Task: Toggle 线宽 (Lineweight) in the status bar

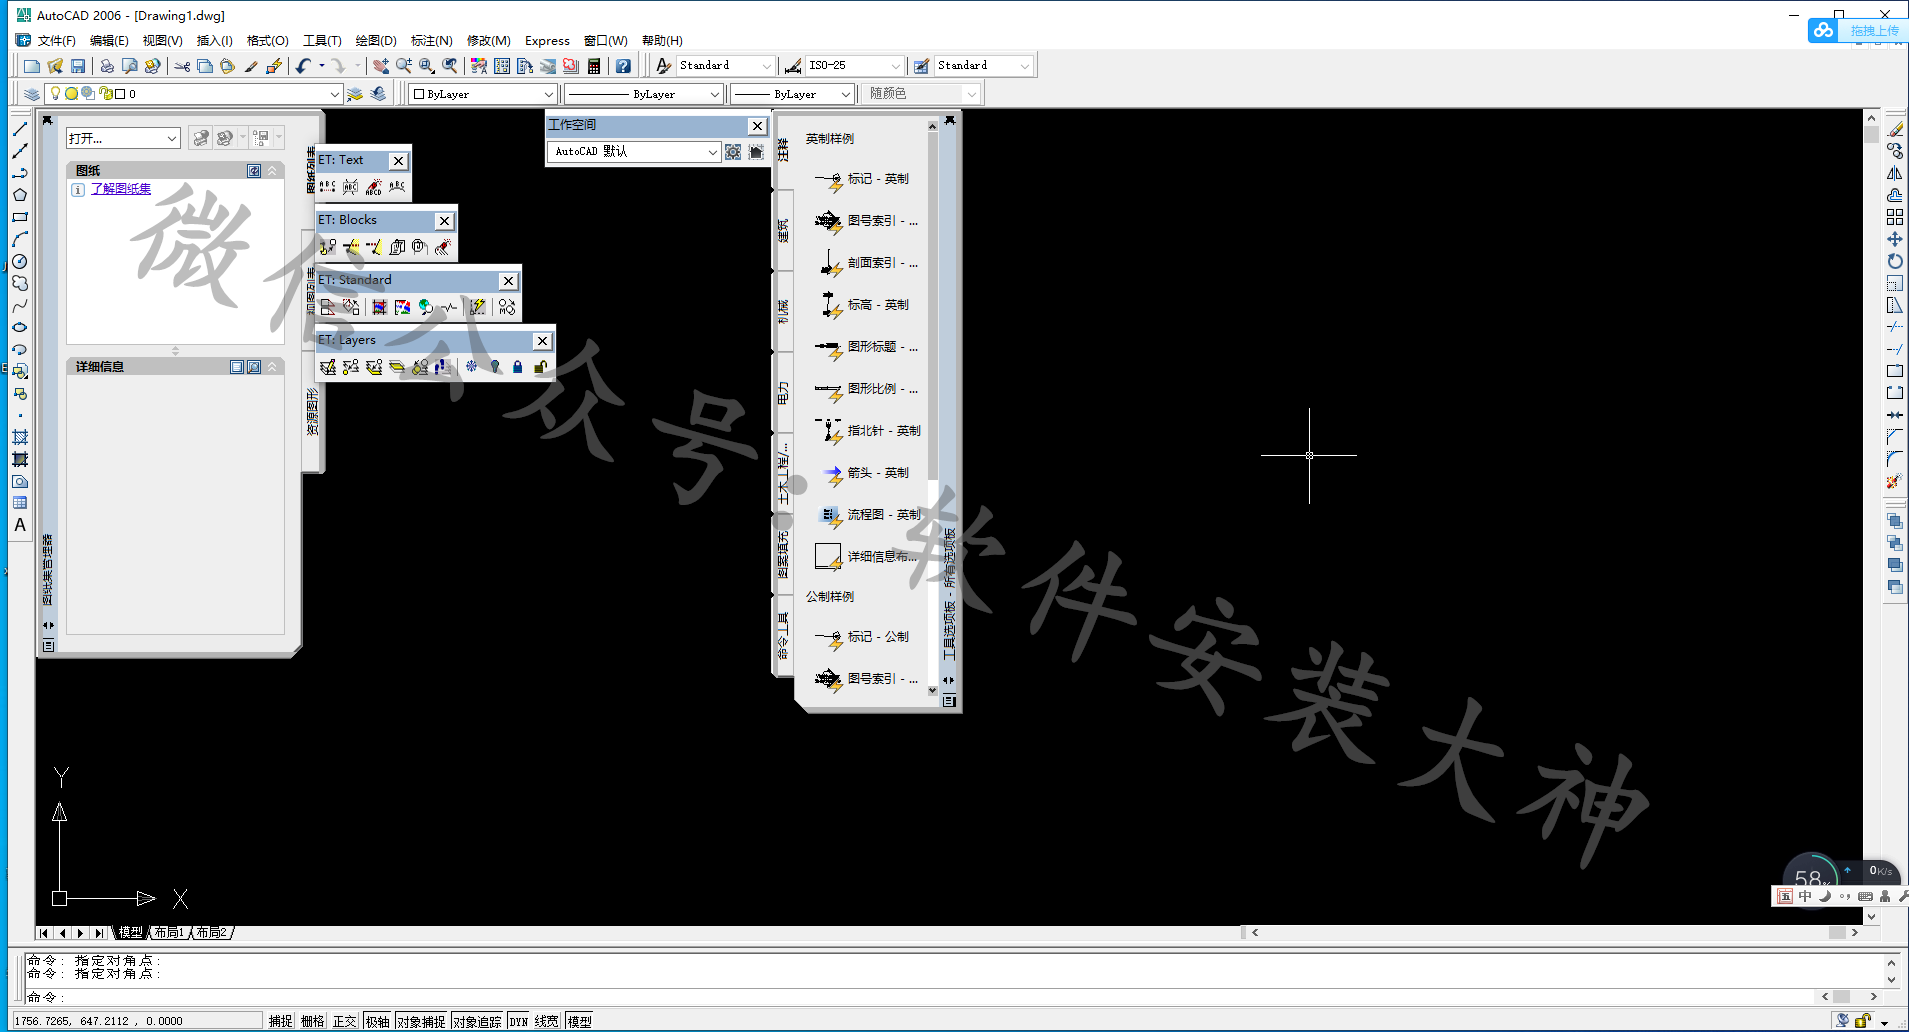Action: coord(547,1021)
